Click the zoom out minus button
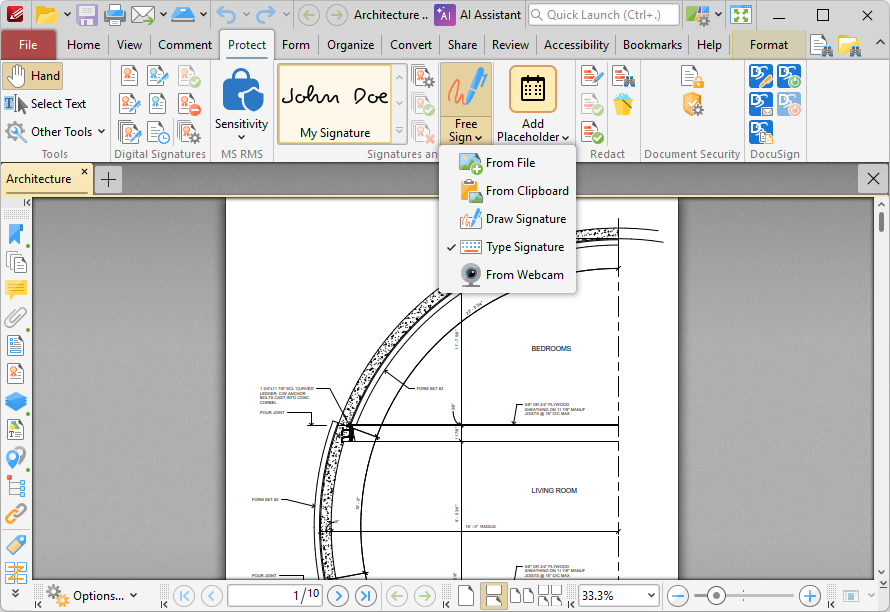The width and height of the screenshot is (890, 612). [678, 596]
